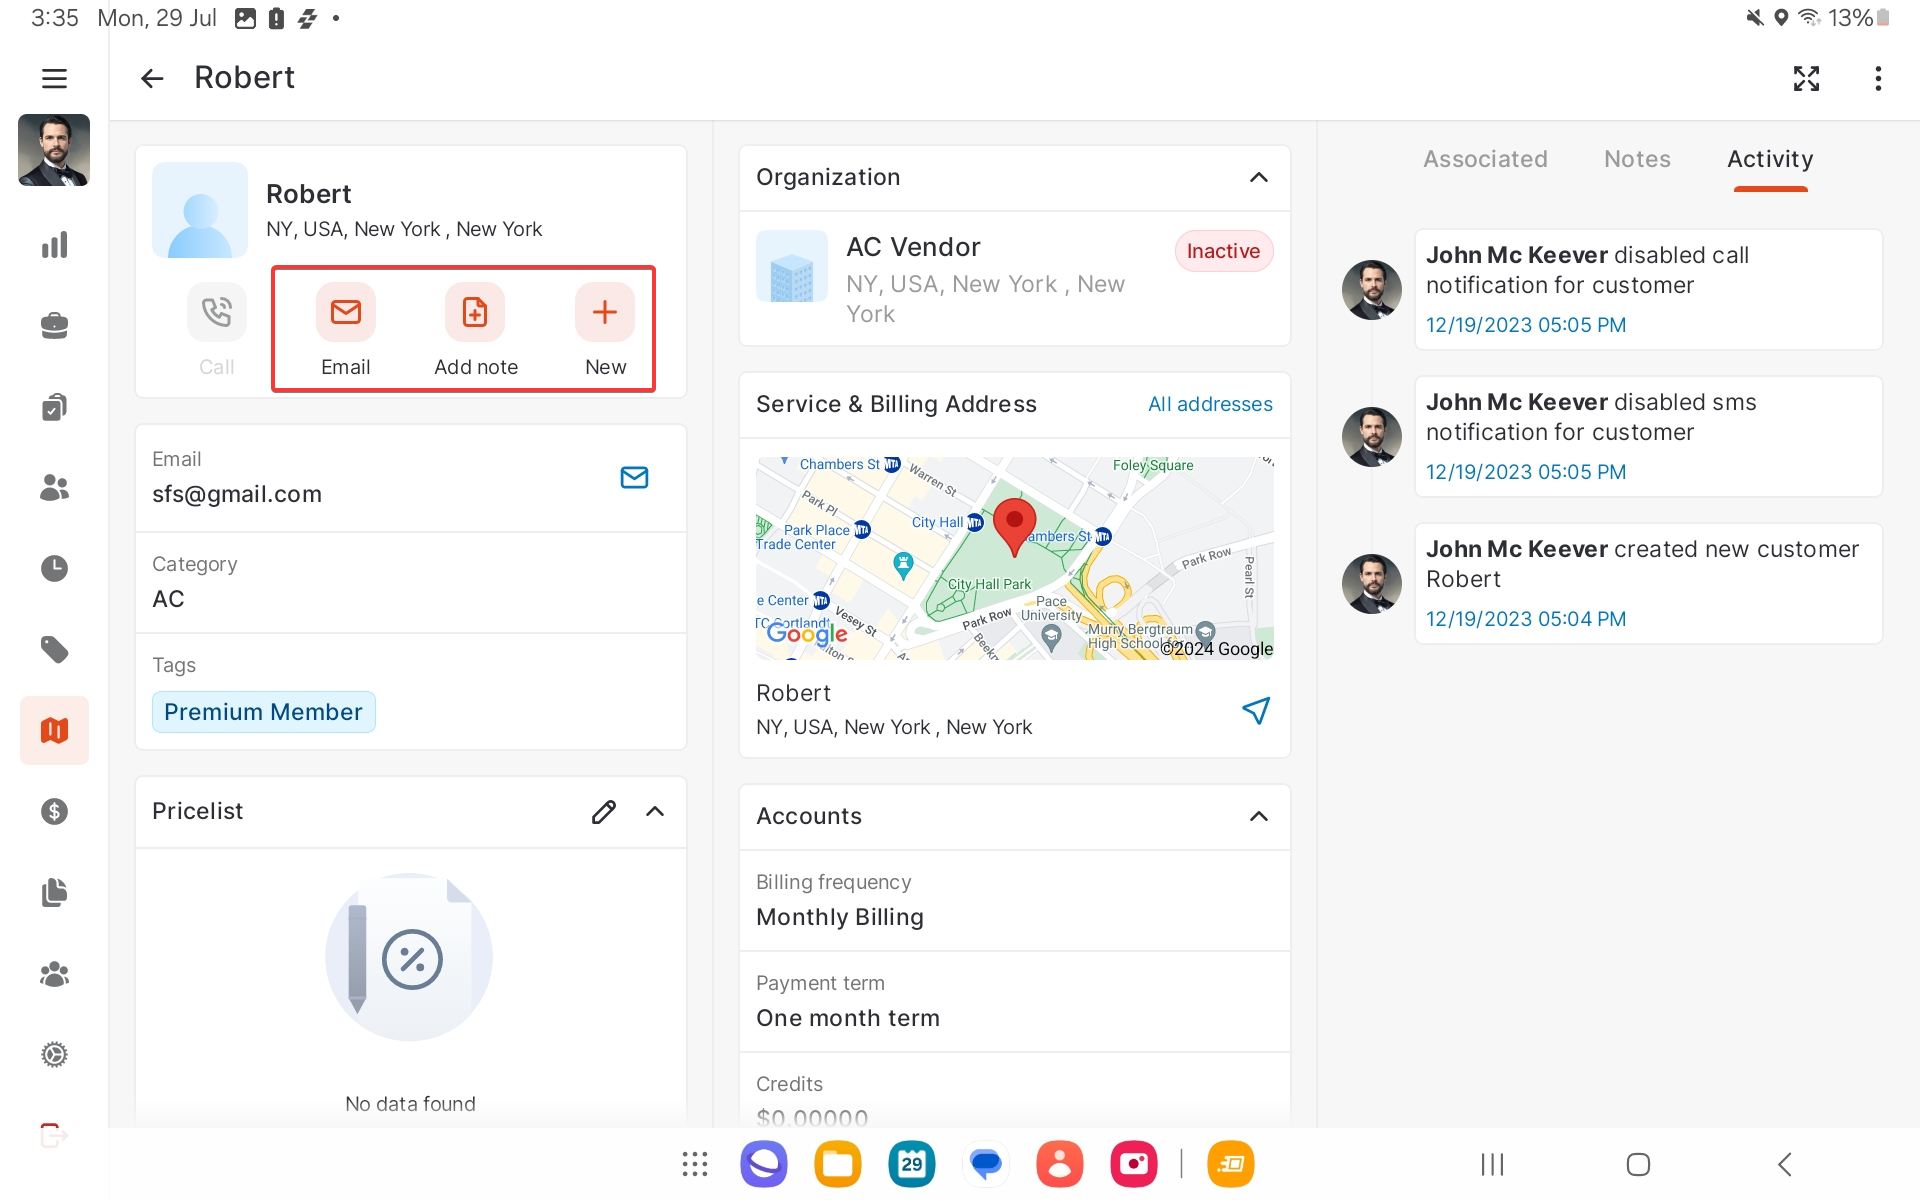
Task: Collapse the Organization section
Action: [1258, 177]
